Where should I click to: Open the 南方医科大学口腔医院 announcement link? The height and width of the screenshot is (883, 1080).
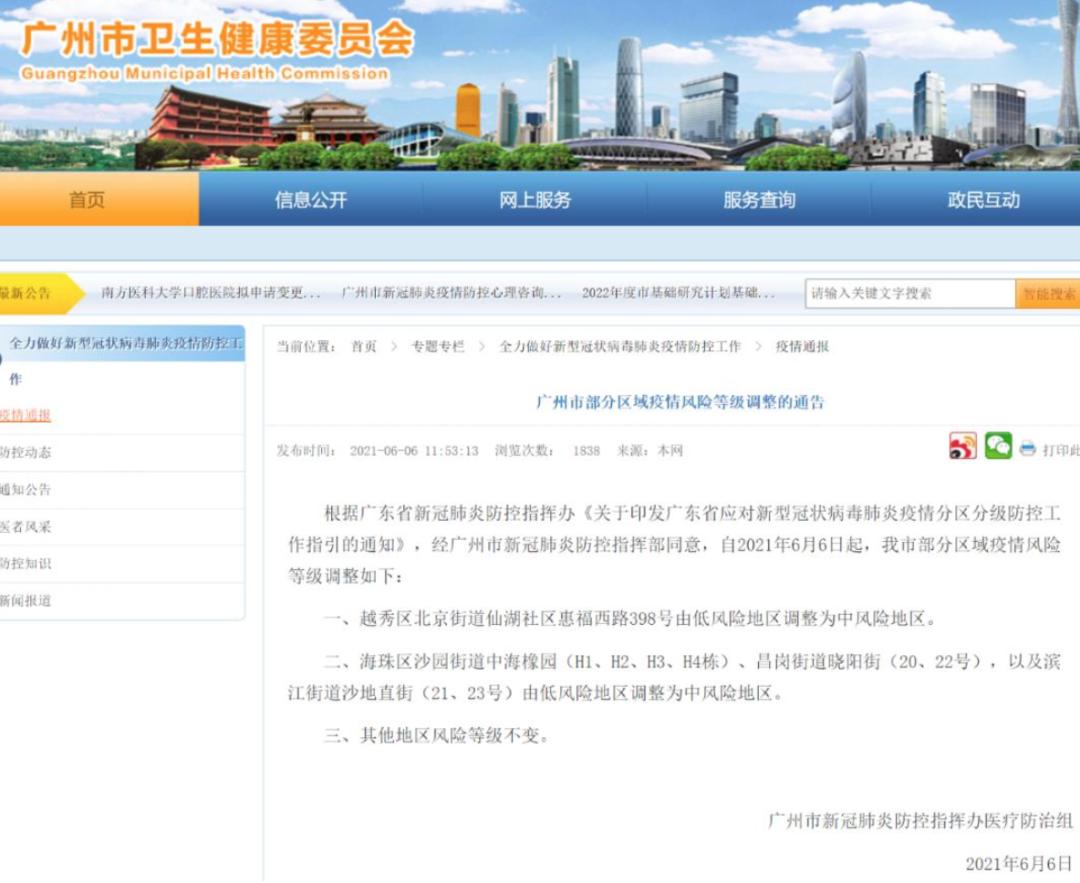tap(207, 293)
